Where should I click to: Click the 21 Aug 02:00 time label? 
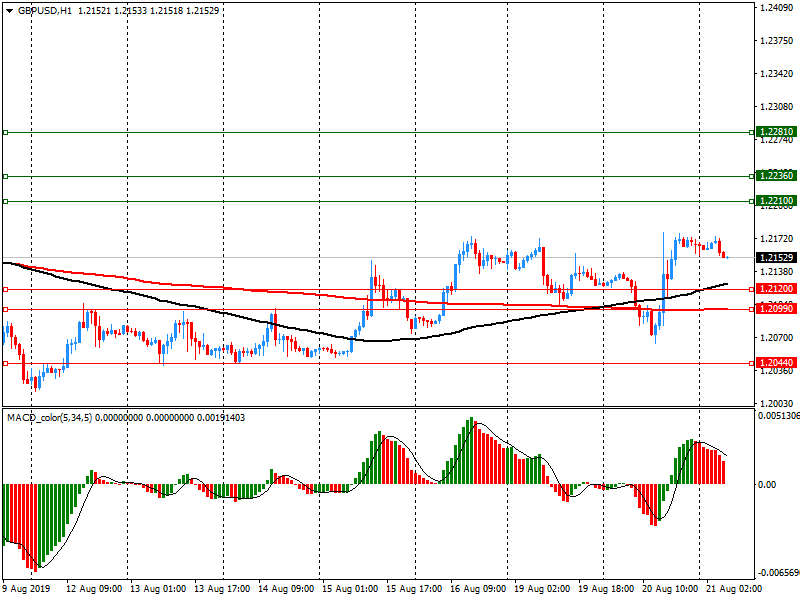pyautogui.click(x=734, y=589)
